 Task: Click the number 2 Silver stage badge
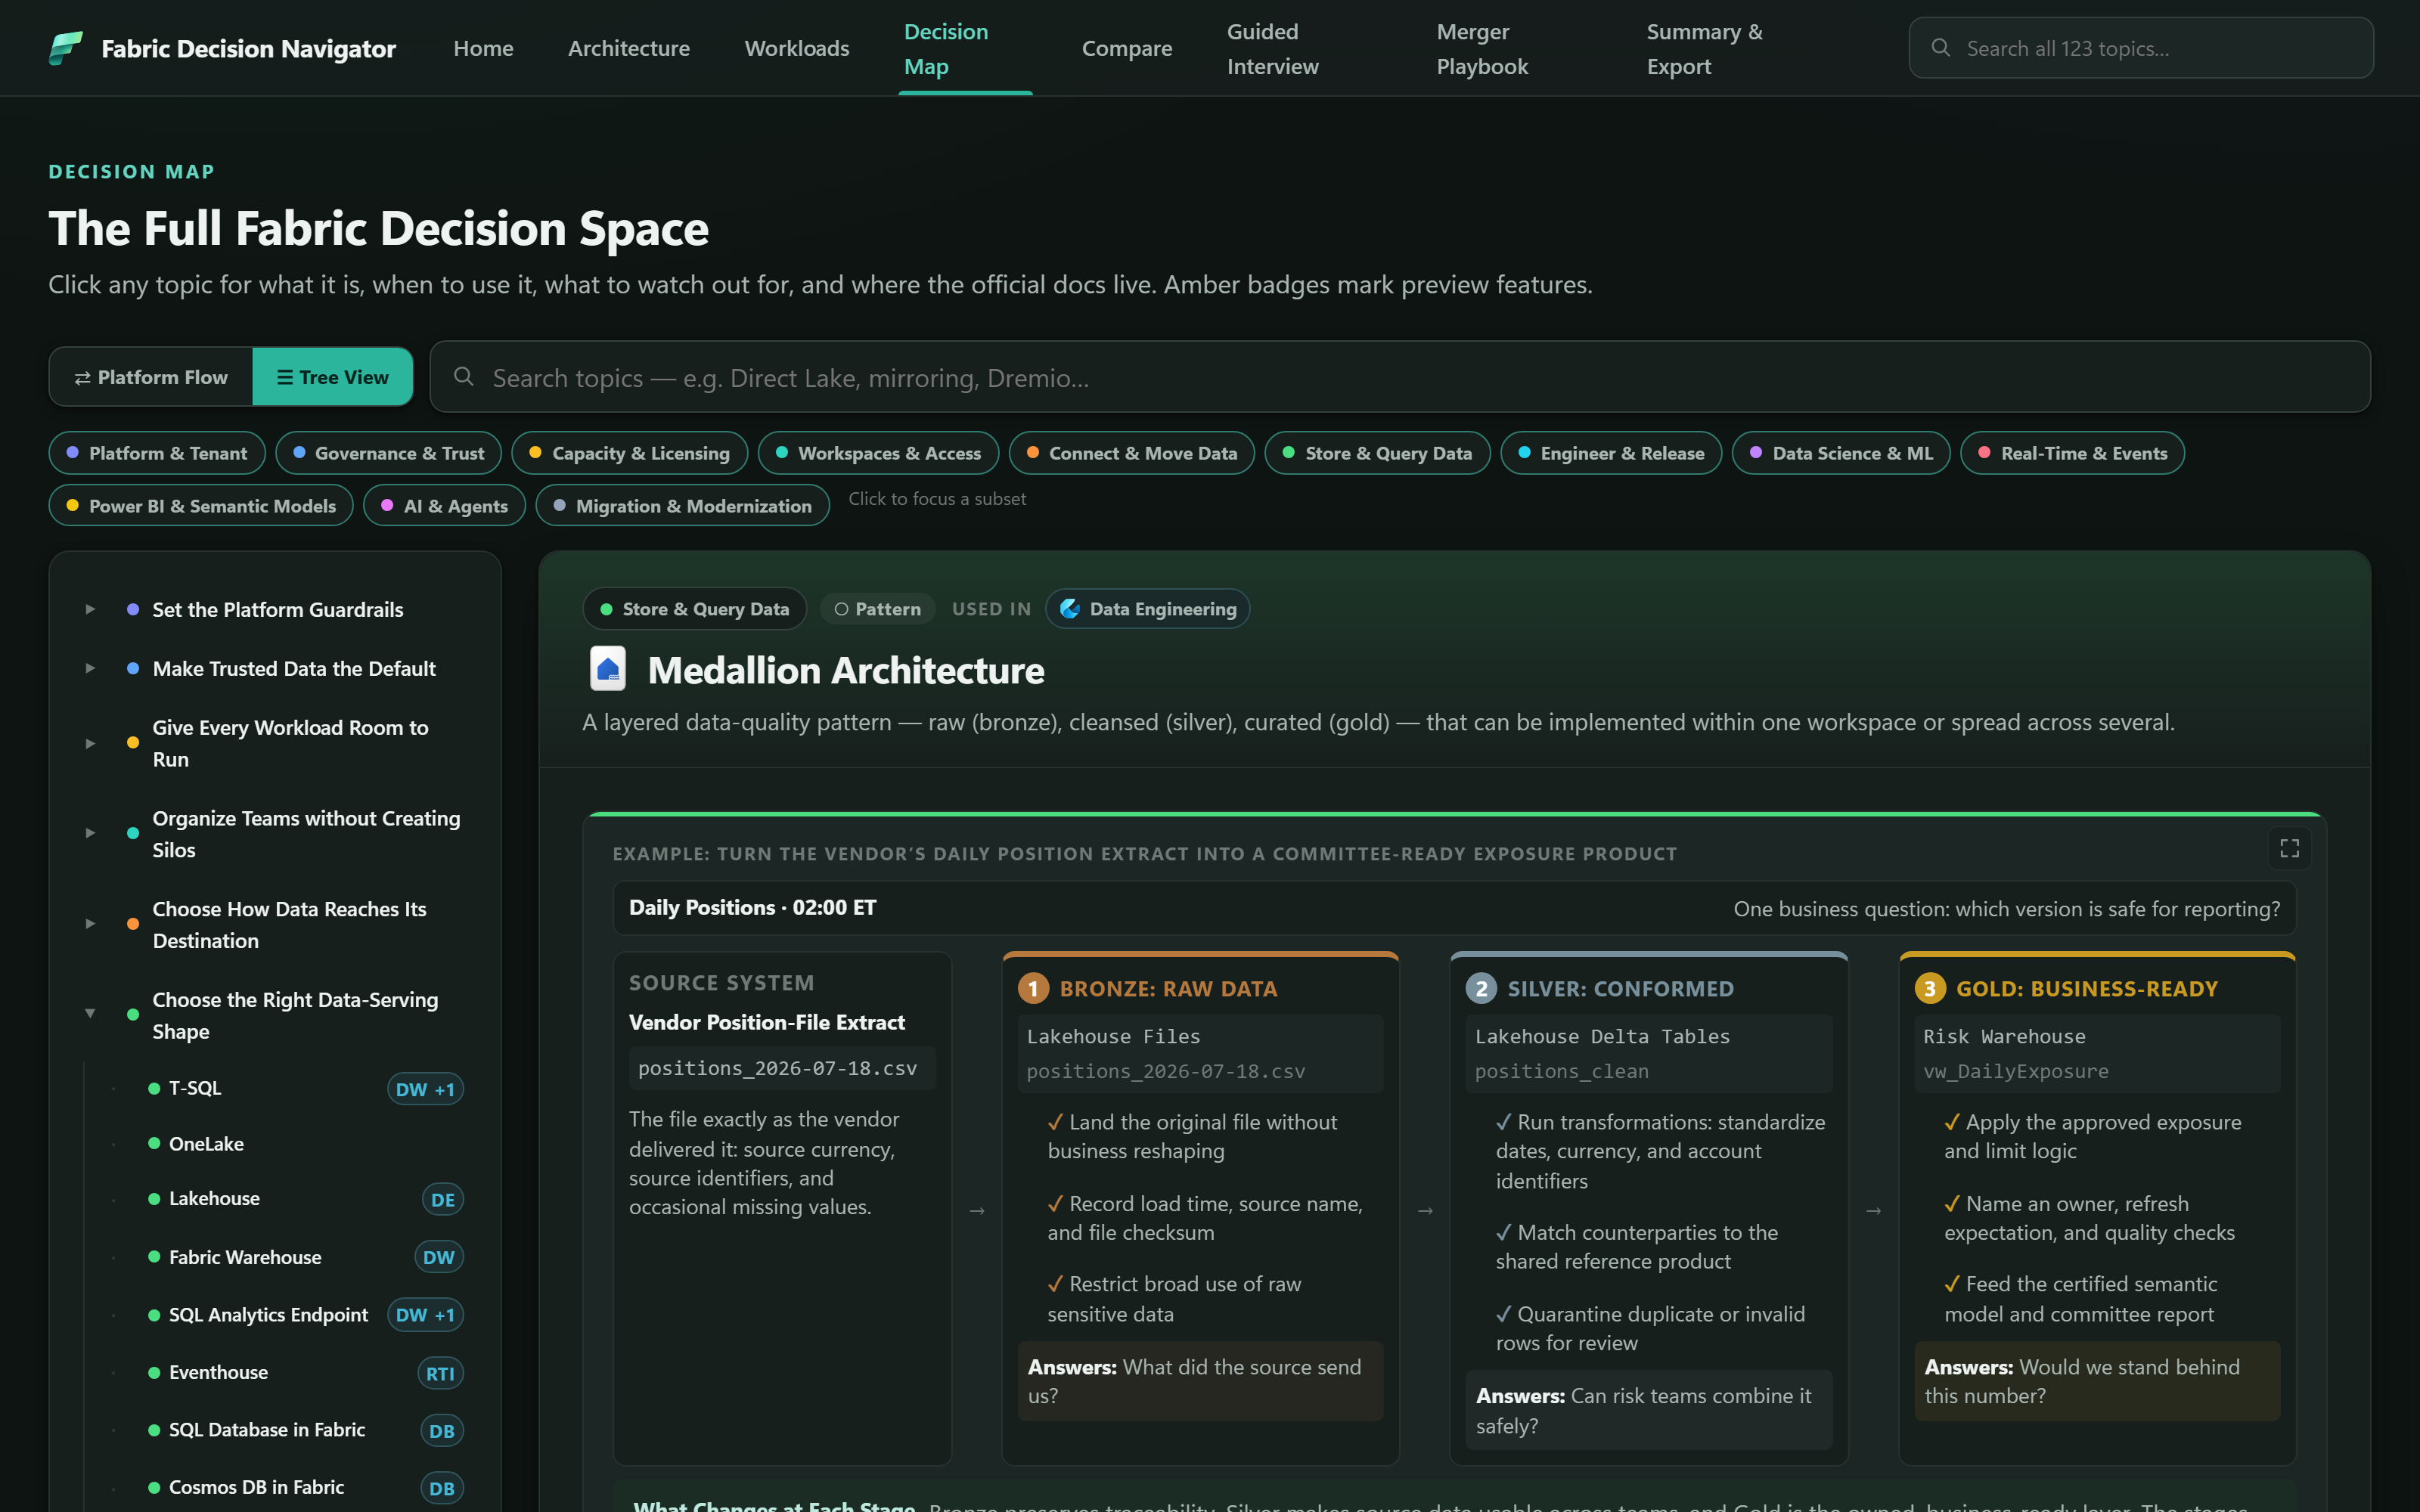(x=1481, y=988)
